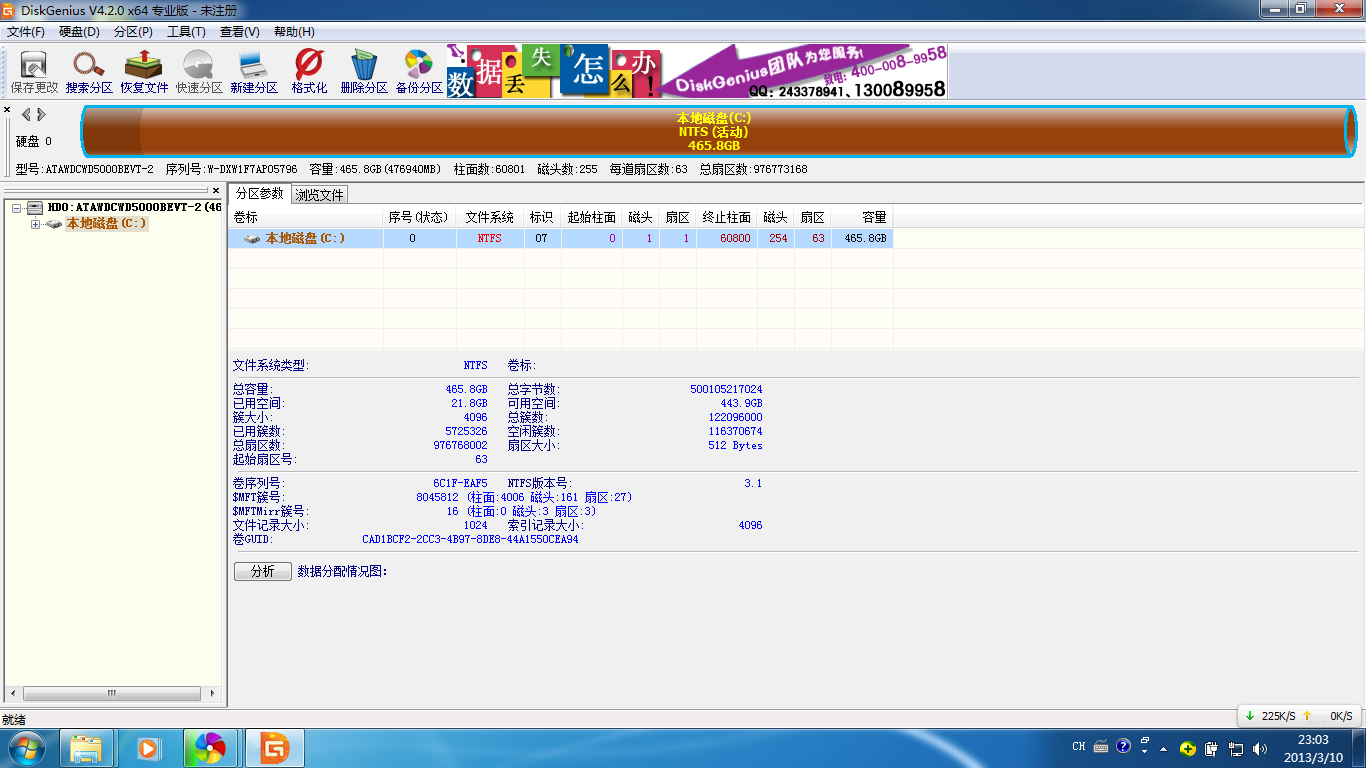1366x768 pixels.
Task: Click the 搜索分区 search partition icon
Action: pos(89,72)
